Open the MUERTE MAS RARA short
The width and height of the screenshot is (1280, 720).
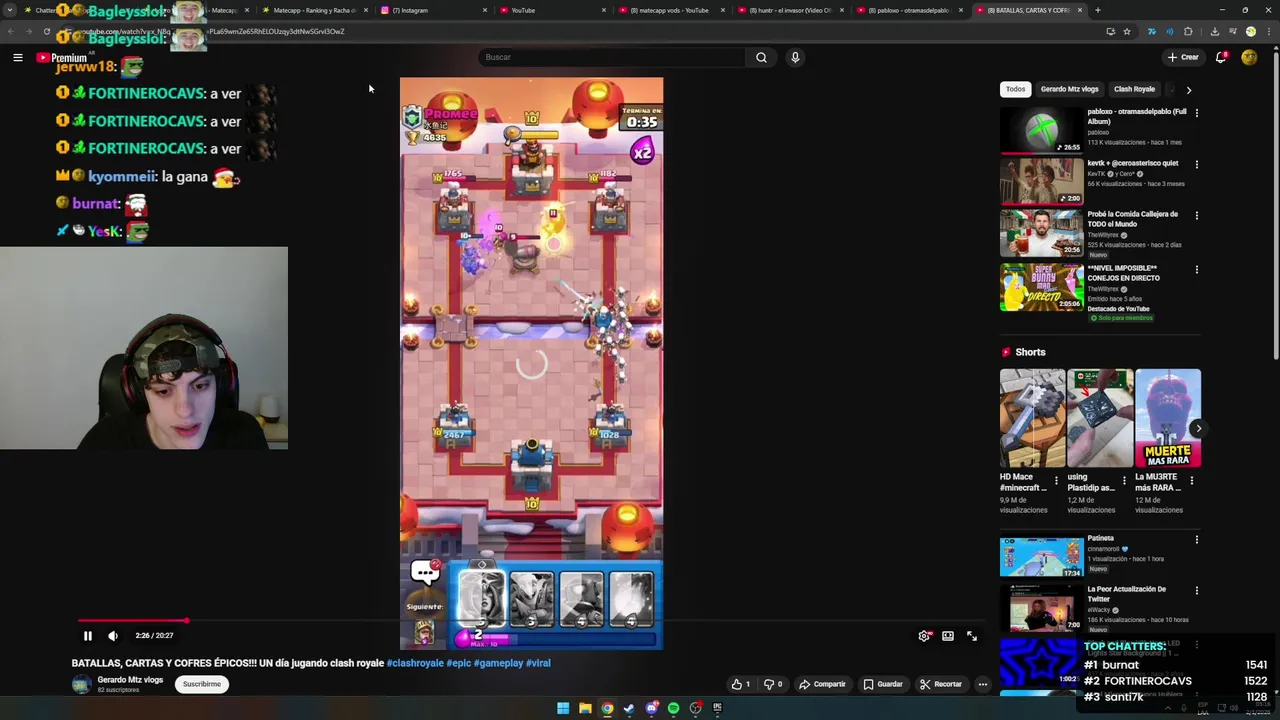coord(1168,418)
